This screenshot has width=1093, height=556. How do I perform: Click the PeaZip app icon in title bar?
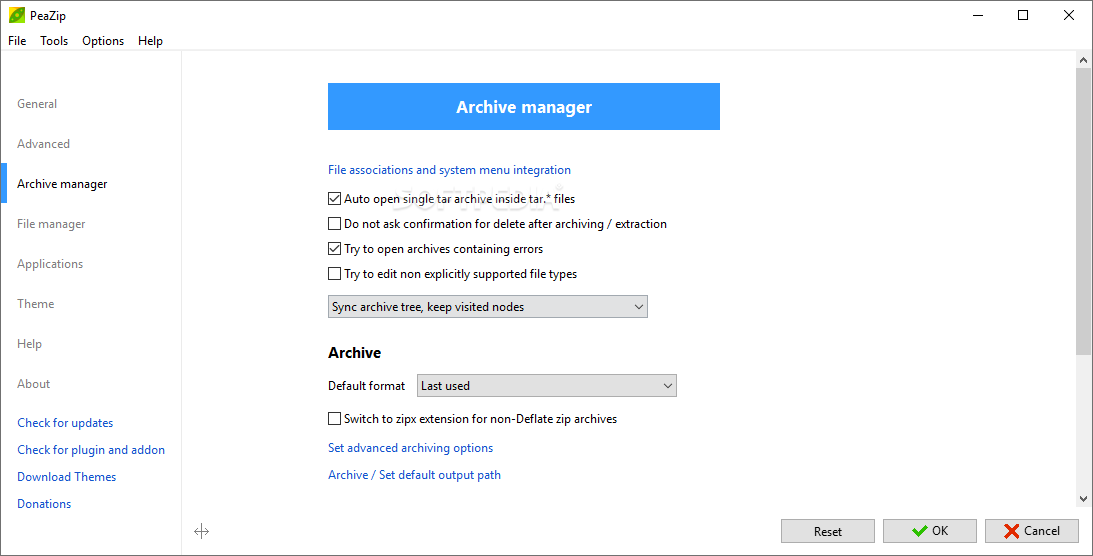click(x=17, y=15)
